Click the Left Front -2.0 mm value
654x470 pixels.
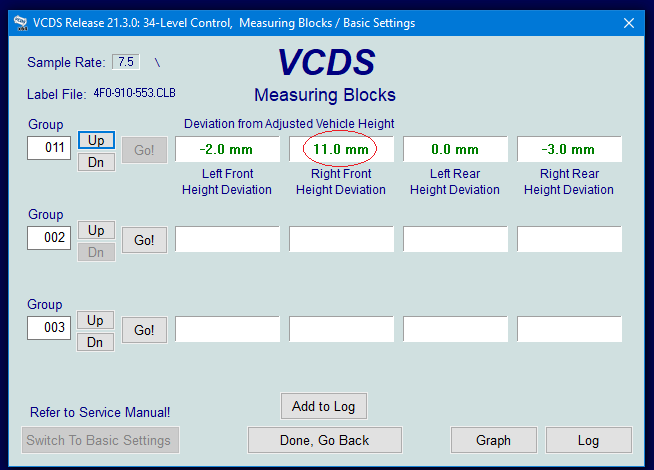(x=227, y=150)
